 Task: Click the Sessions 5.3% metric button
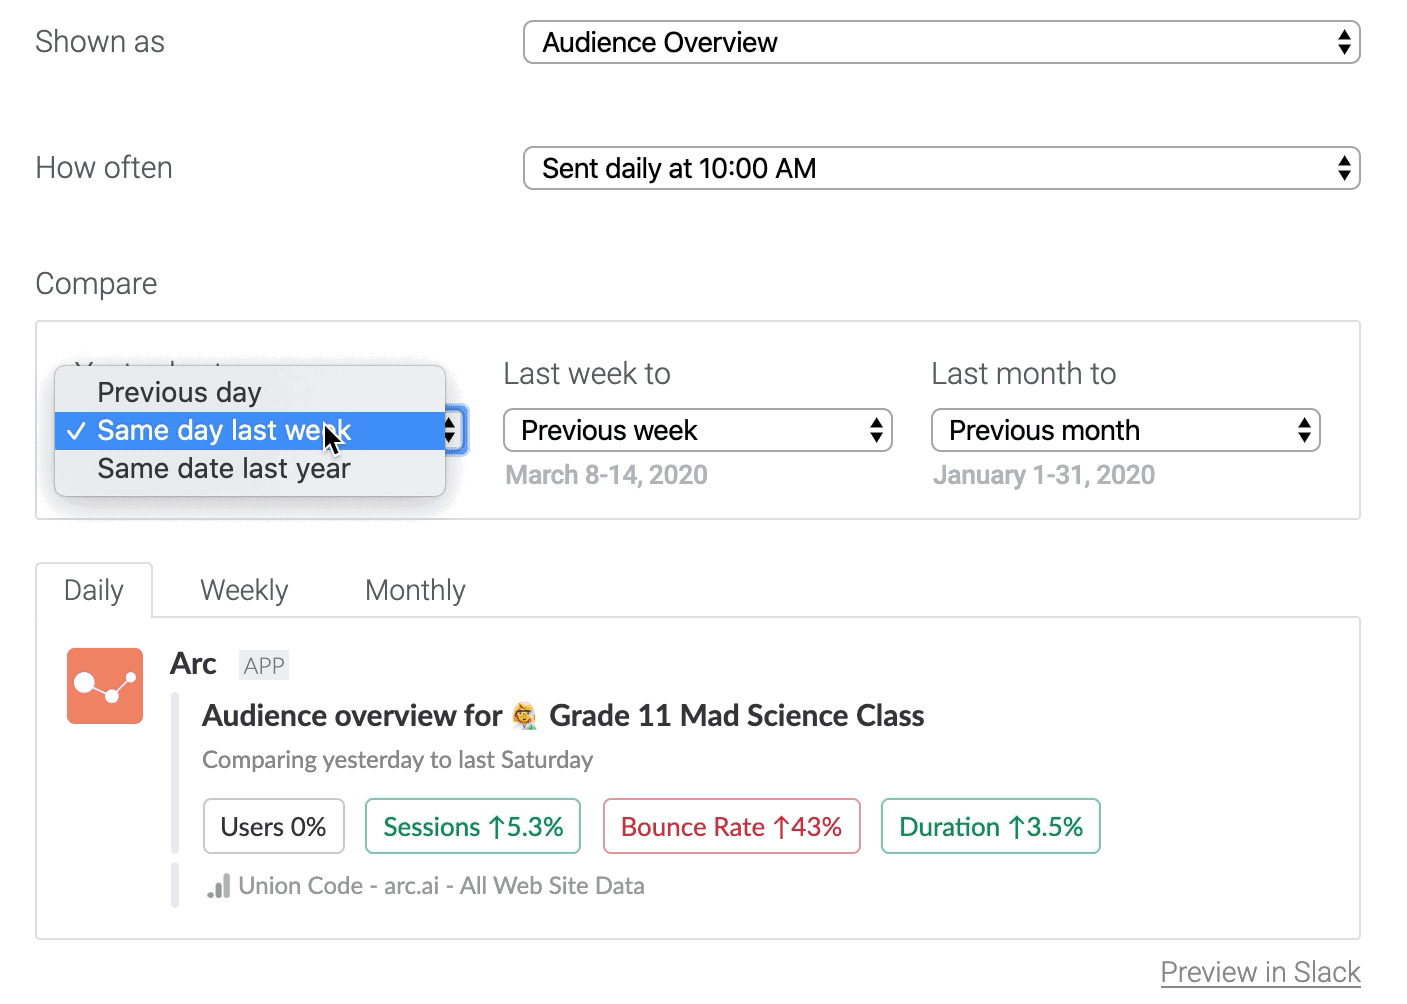point(473,827)
